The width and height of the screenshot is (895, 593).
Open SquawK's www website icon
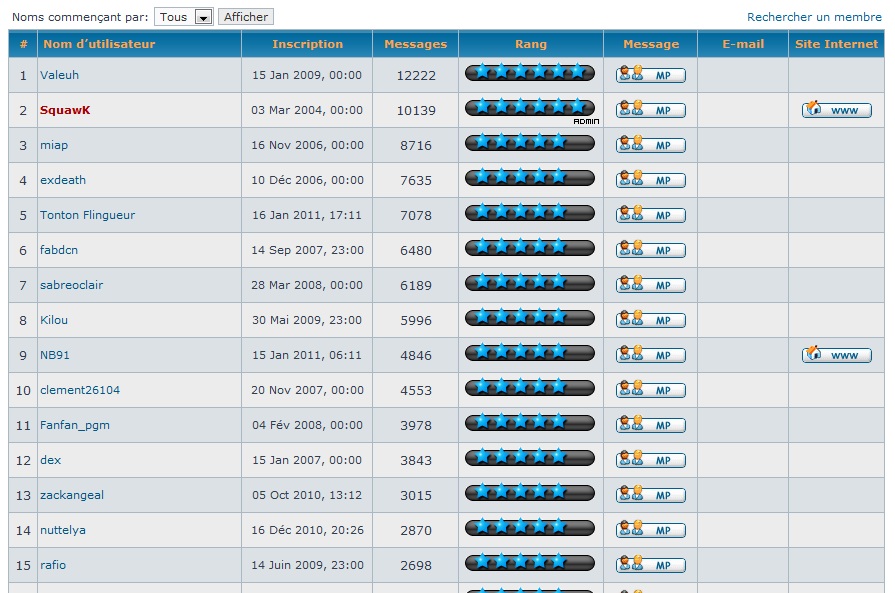[837, 110]
